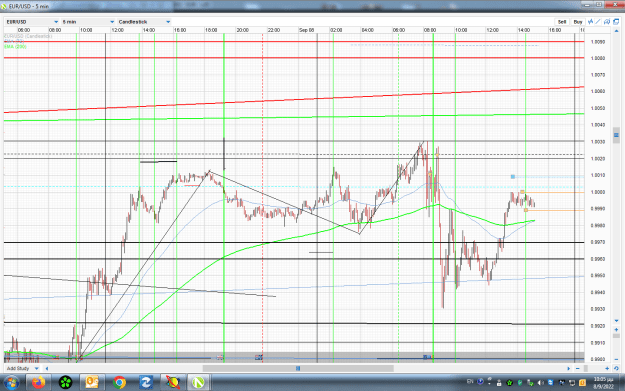Open the Windows Start menu
The width and height of the screenshot is (625, 391).
pyautogui.click(x=11, y=383)
